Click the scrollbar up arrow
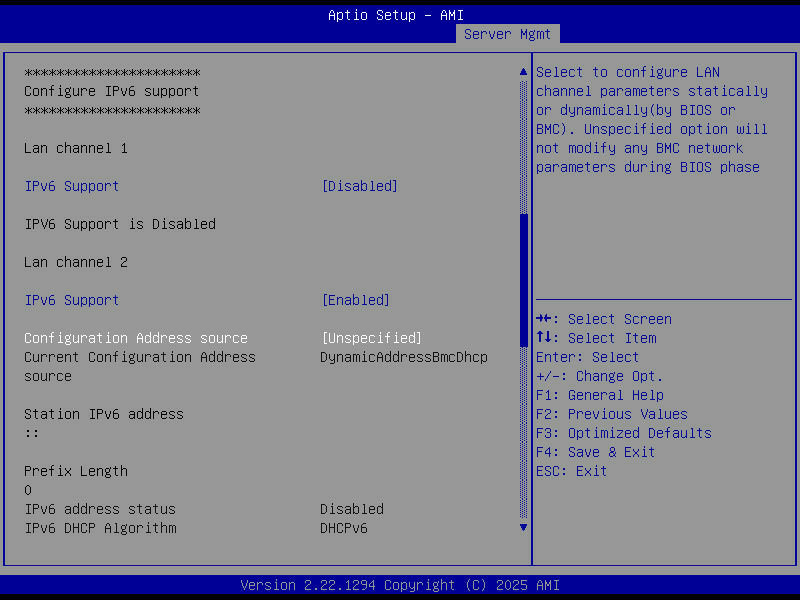This screenshot has height=600, width=800. [522, 71]
